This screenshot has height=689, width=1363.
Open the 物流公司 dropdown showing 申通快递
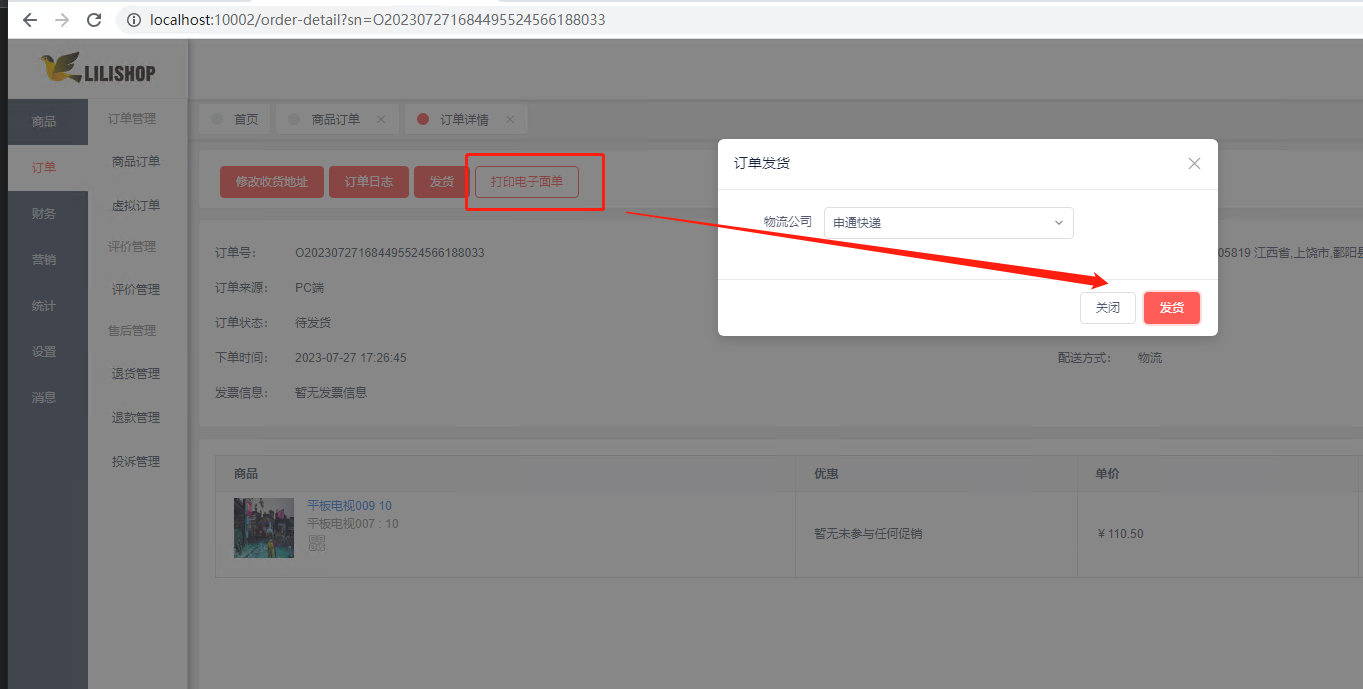tap(948, 223)
